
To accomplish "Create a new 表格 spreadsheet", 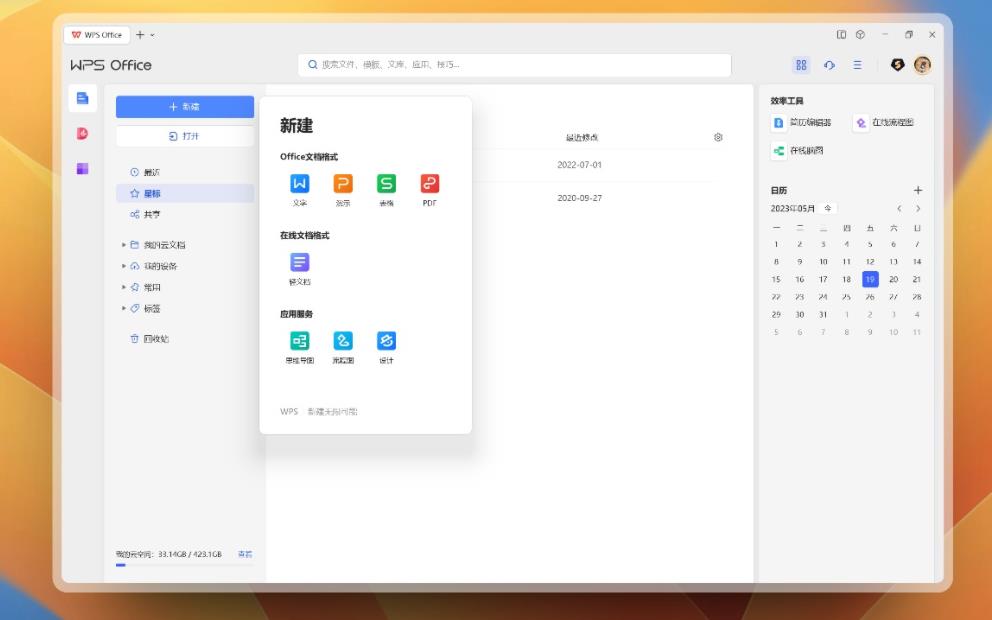I will pyautogui.click(x=386, y=189).
